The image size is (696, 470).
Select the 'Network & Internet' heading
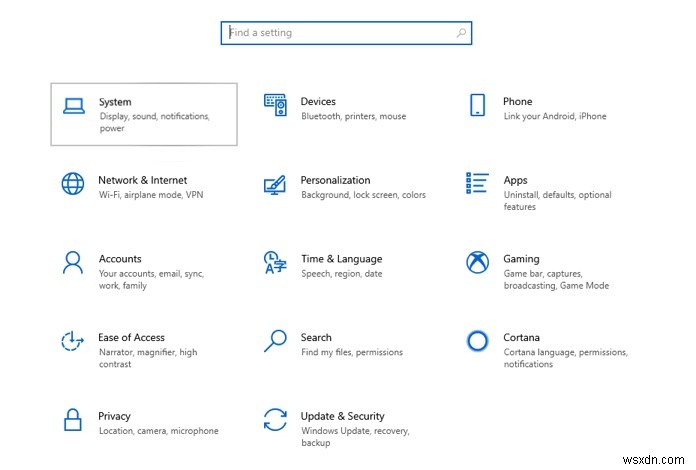142,180
